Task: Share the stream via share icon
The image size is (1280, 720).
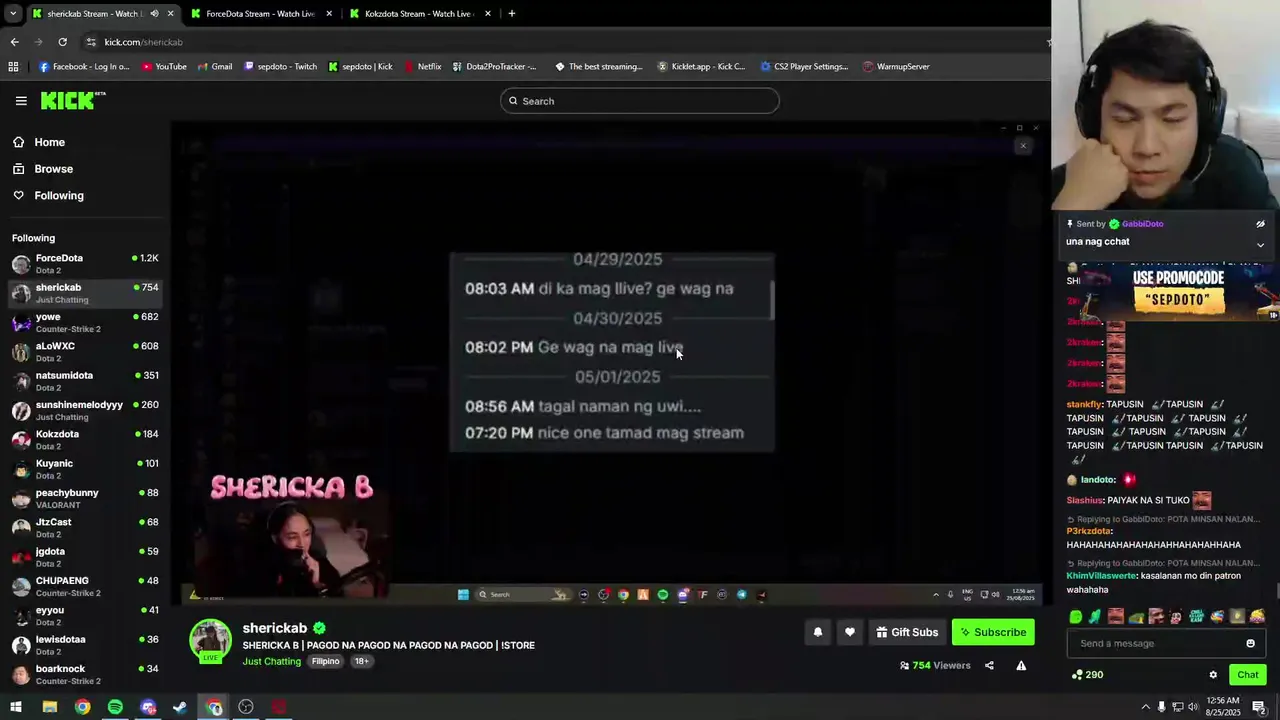Action: [989, 665]
